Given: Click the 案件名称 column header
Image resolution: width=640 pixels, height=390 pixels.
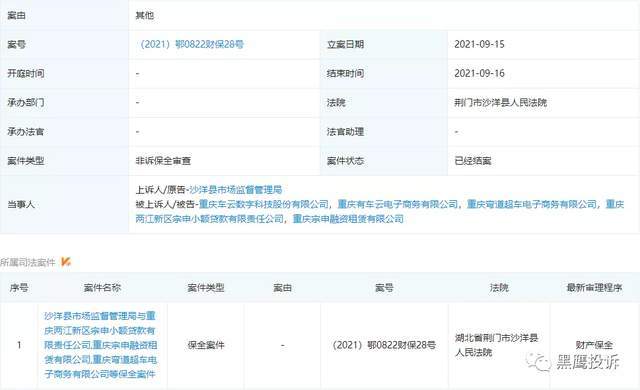Looking at the screenshot, I should pyautogui.click(x=102, y=288).
